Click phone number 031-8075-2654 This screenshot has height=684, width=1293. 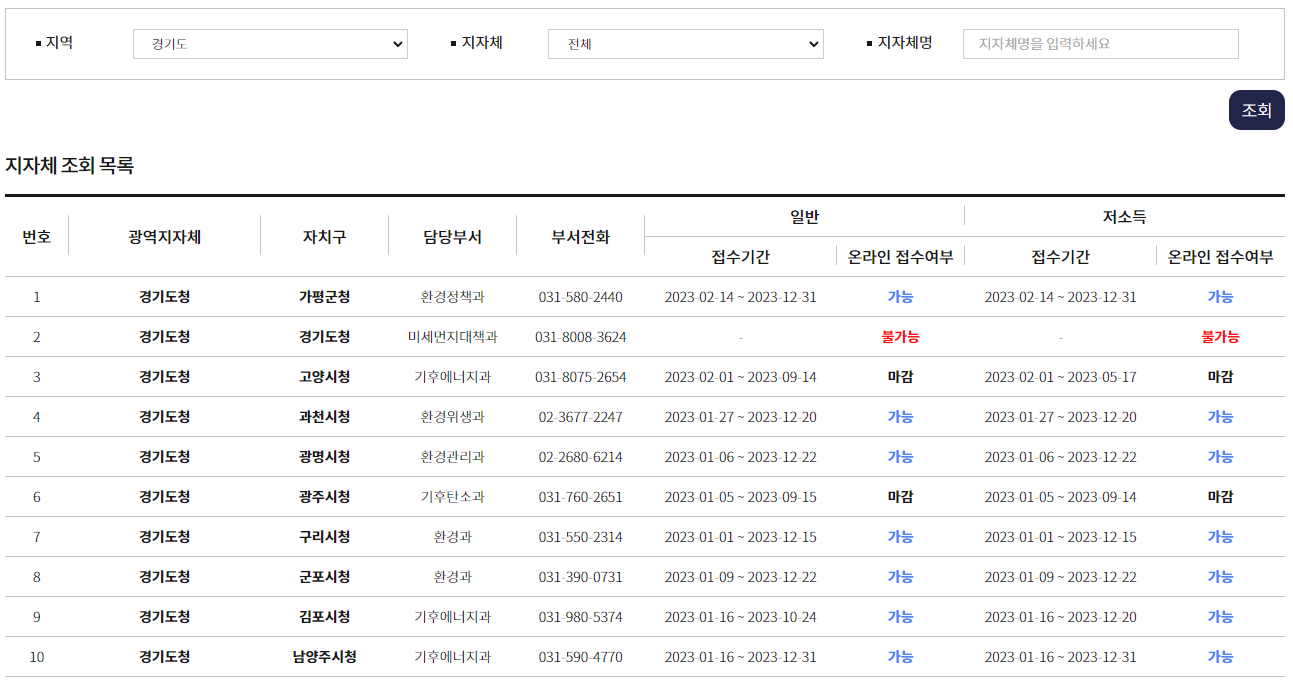[580, 377]
